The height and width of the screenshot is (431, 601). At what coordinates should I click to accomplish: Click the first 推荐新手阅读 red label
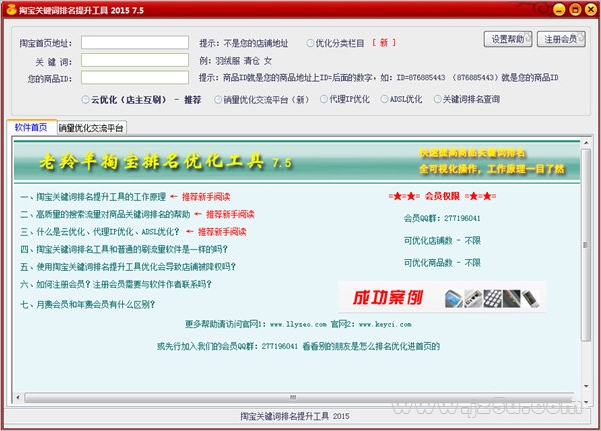[206, 197]
